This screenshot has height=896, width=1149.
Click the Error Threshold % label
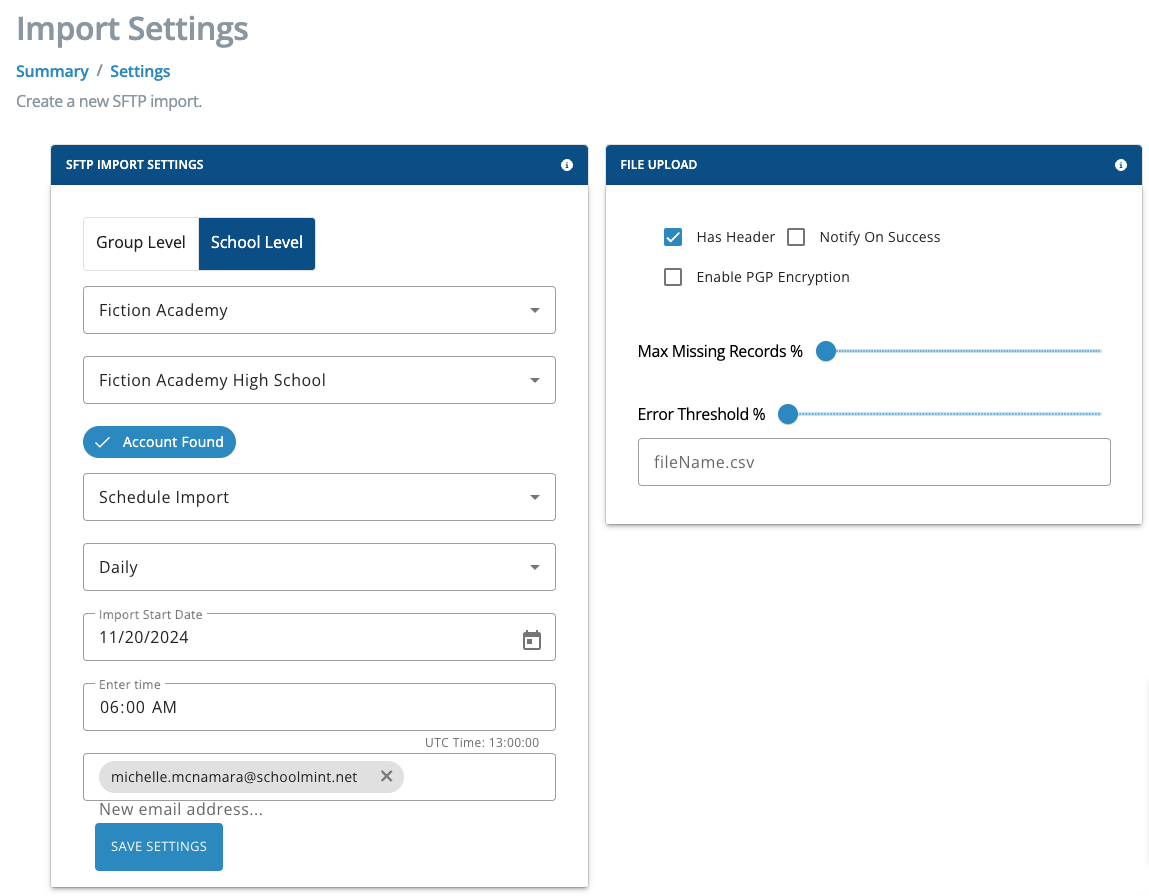[701, 415]
